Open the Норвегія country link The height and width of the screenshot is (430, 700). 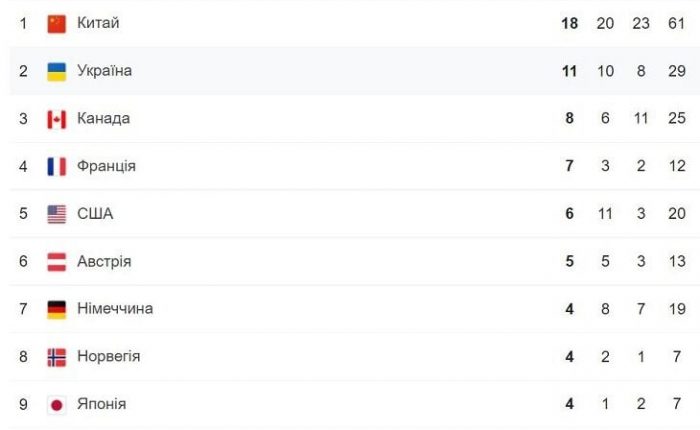[108, 356]
